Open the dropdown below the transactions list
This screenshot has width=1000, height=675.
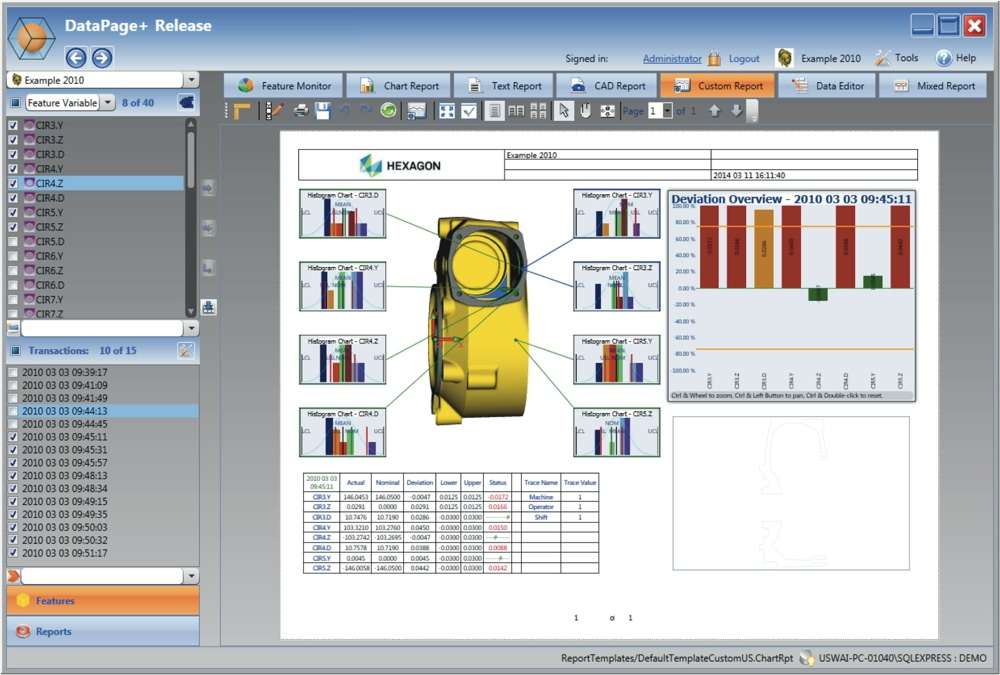(x=191, y=576)
